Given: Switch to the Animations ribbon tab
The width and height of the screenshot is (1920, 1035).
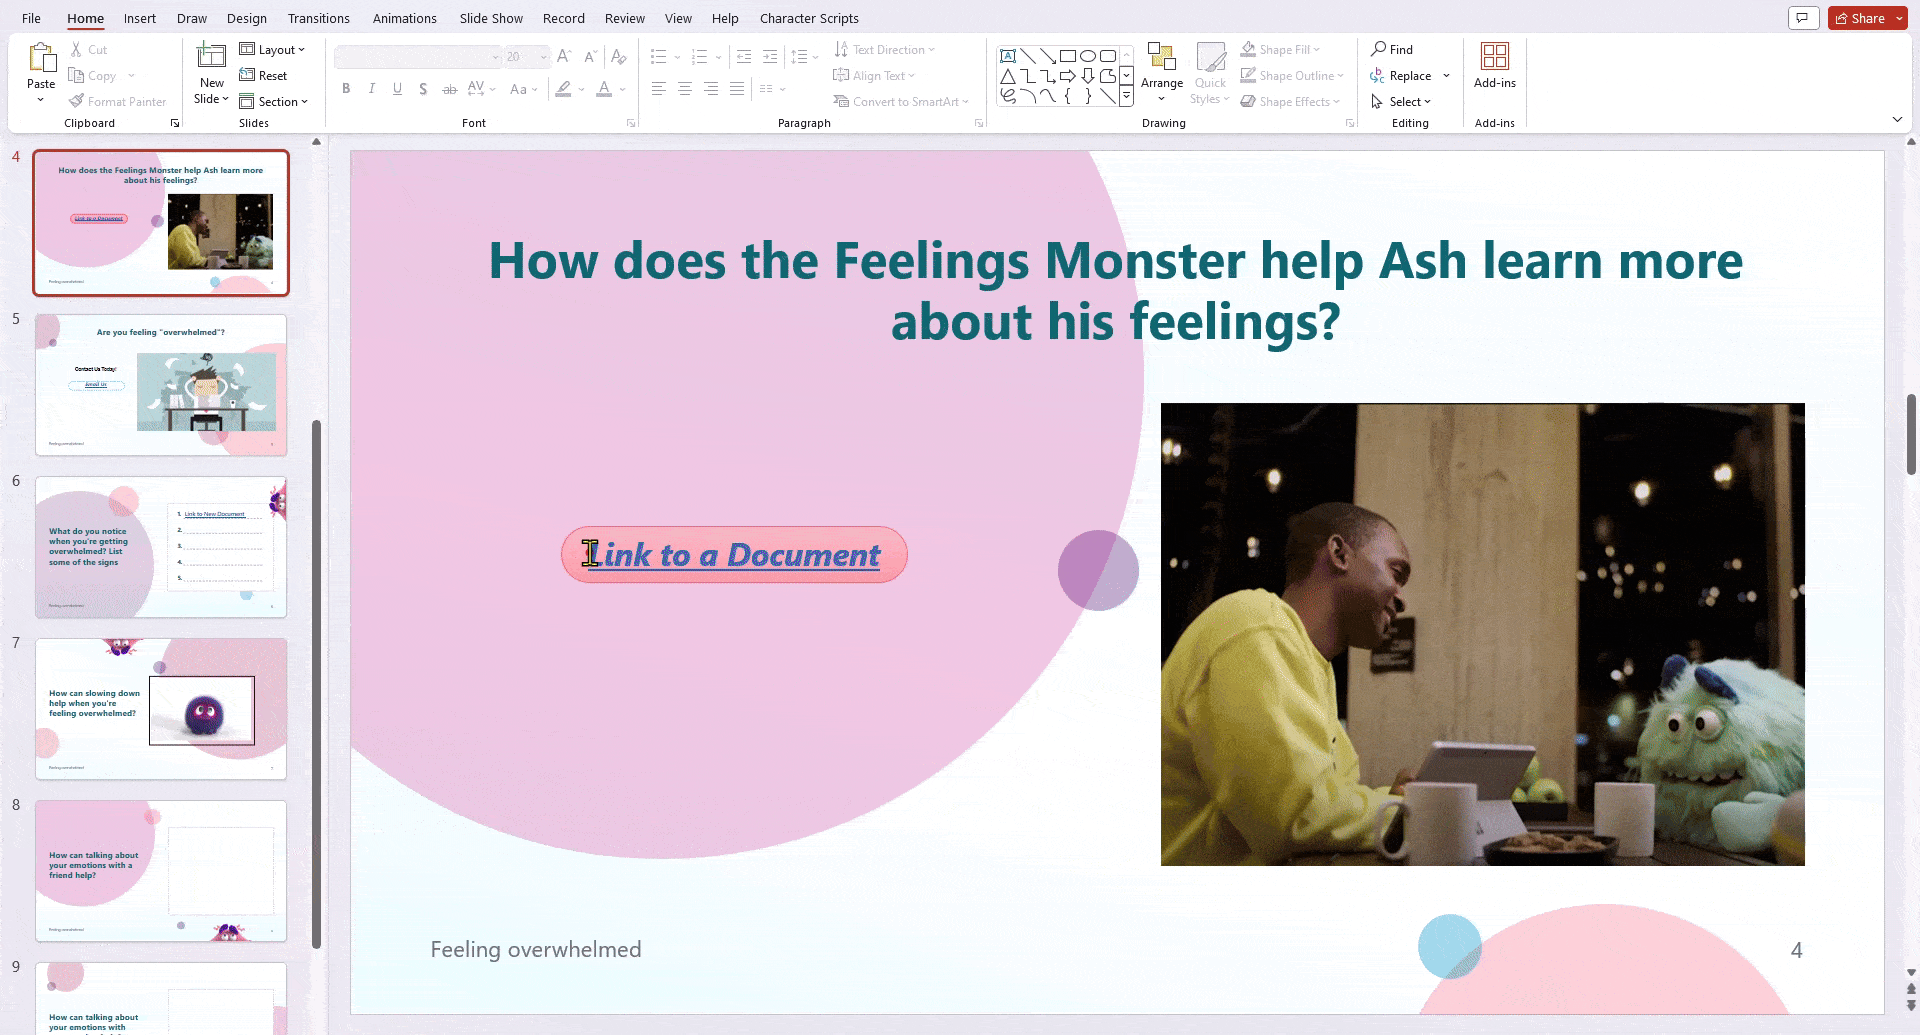Looking at the screenshot, I should click(x=404, y=18).
